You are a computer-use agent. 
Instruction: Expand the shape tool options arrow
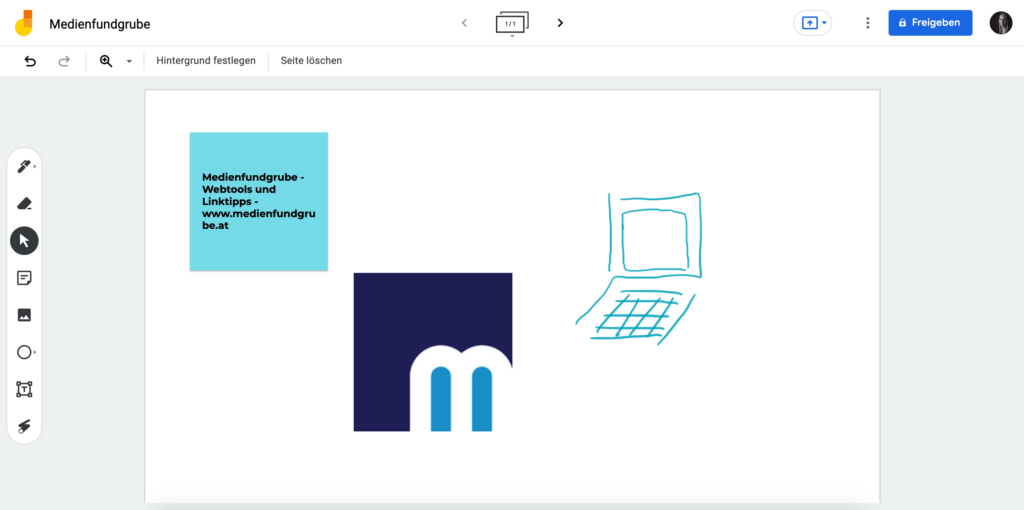35,353
